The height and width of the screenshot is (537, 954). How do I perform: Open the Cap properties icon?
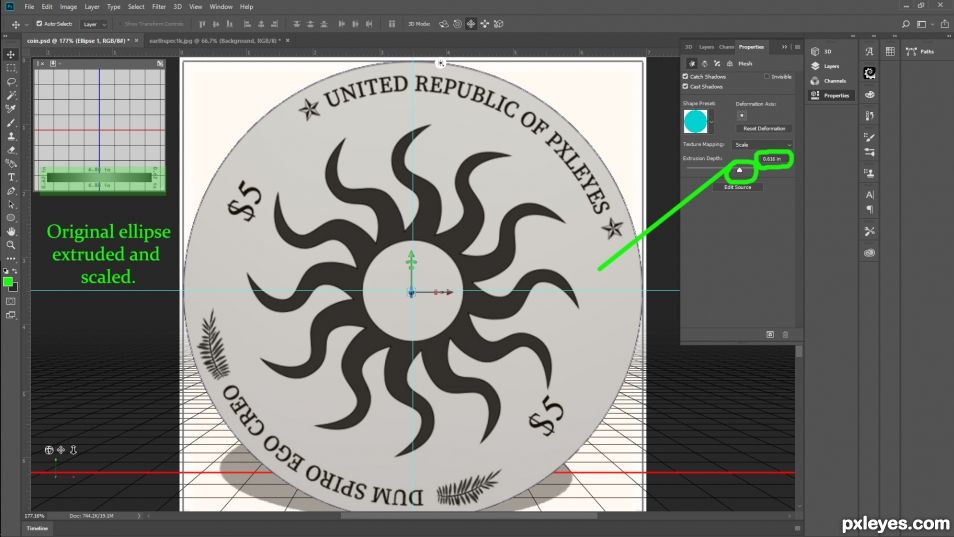point(717,63)
